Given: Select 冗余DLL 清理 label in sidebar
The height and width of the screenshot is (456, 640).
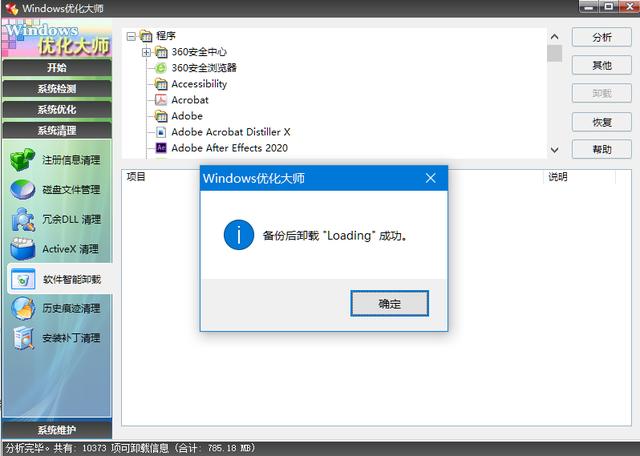Looking at the screenshot, I should [x=71, y=219].
